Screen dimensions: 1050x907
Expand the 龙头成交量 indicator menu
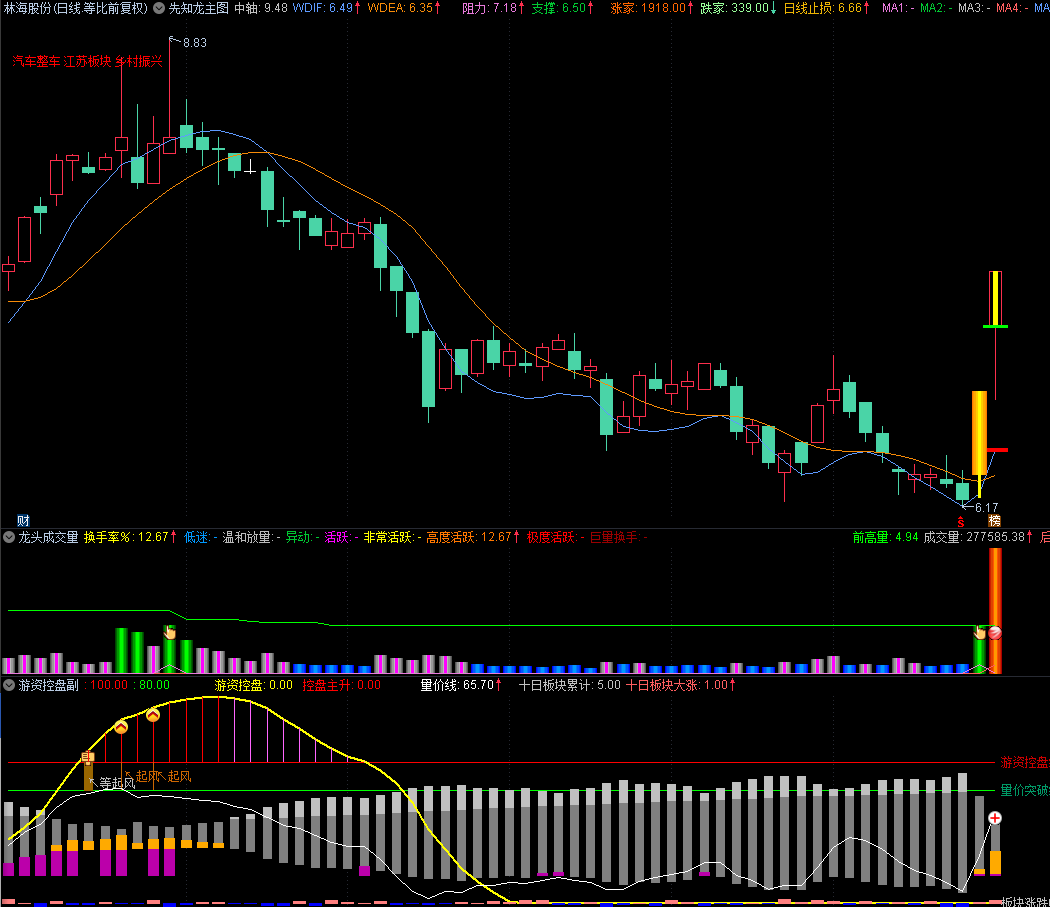(9, 537)
